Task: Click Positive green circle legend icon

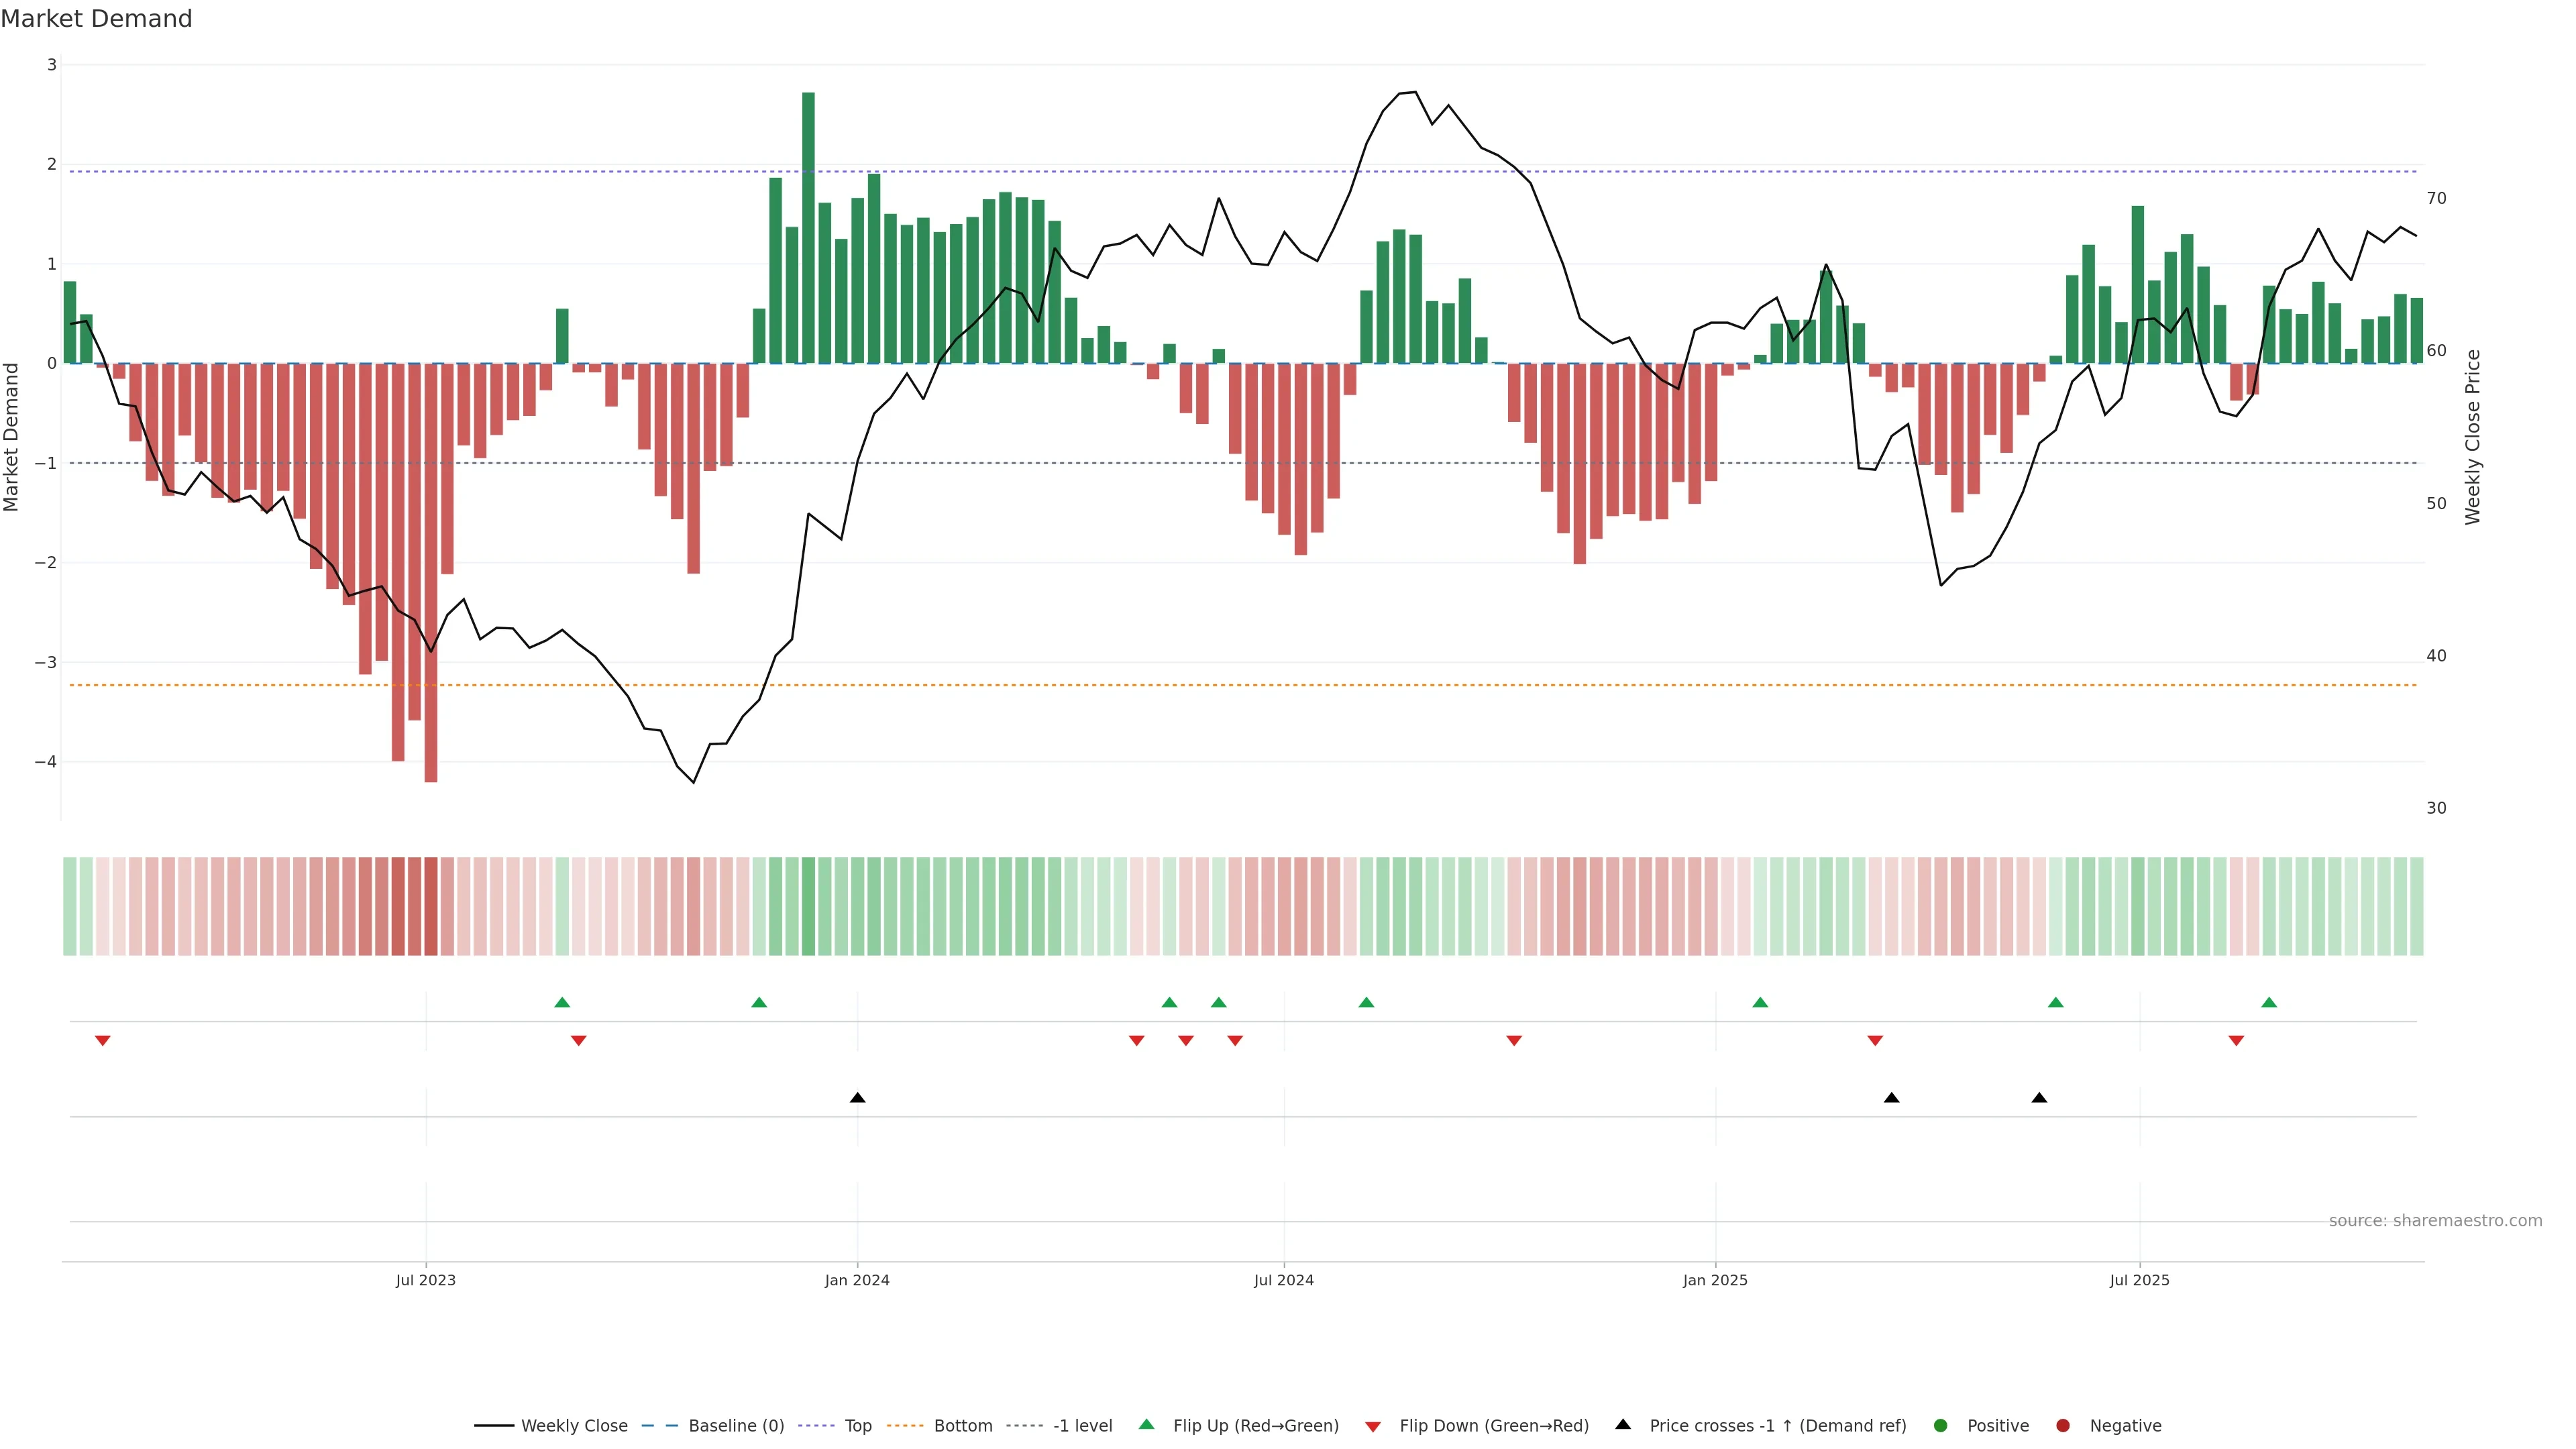Action: click(x=1941, y=1426)
